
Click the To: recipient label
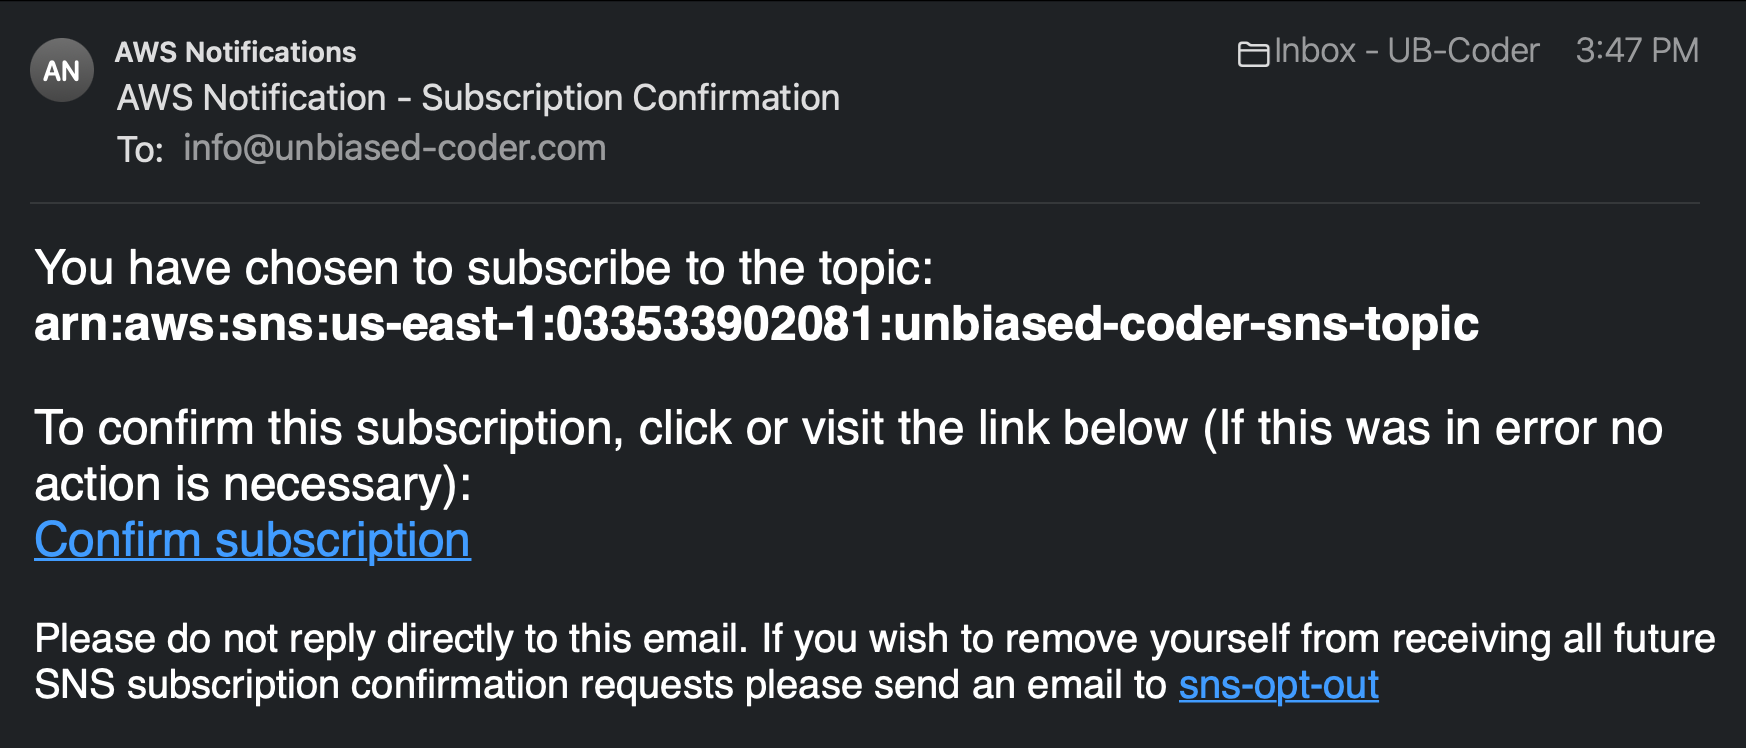(140, 150)
